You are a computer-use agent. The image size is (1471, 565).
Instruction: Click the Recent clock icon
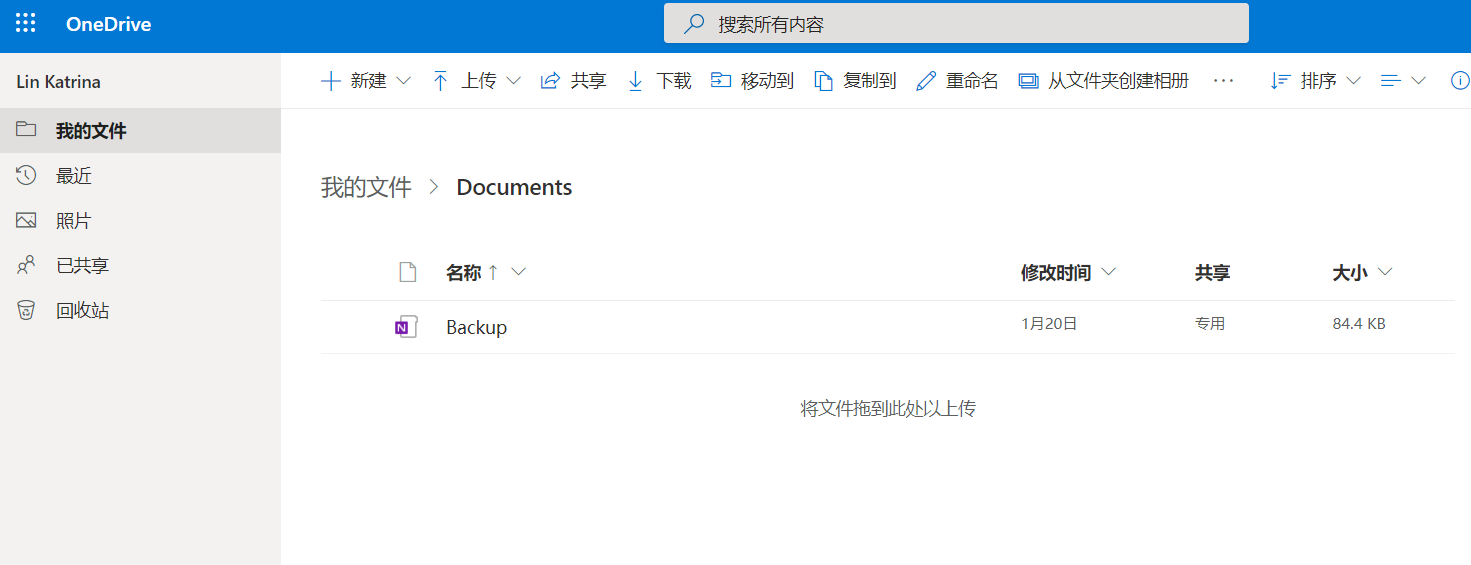coord(26,175)
